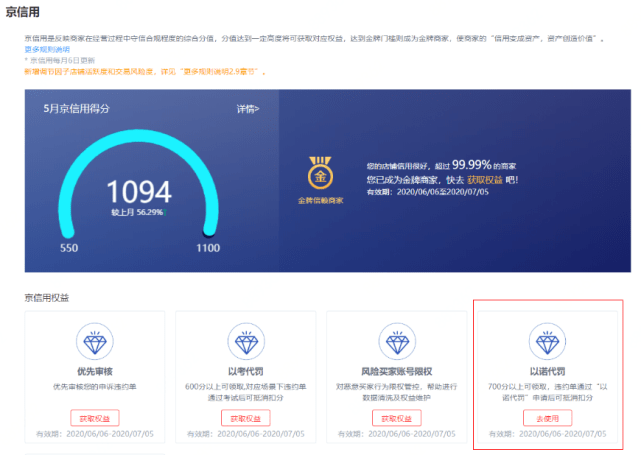
Task: Click the 优先审核 card title
Action: [x=95, y=371]
